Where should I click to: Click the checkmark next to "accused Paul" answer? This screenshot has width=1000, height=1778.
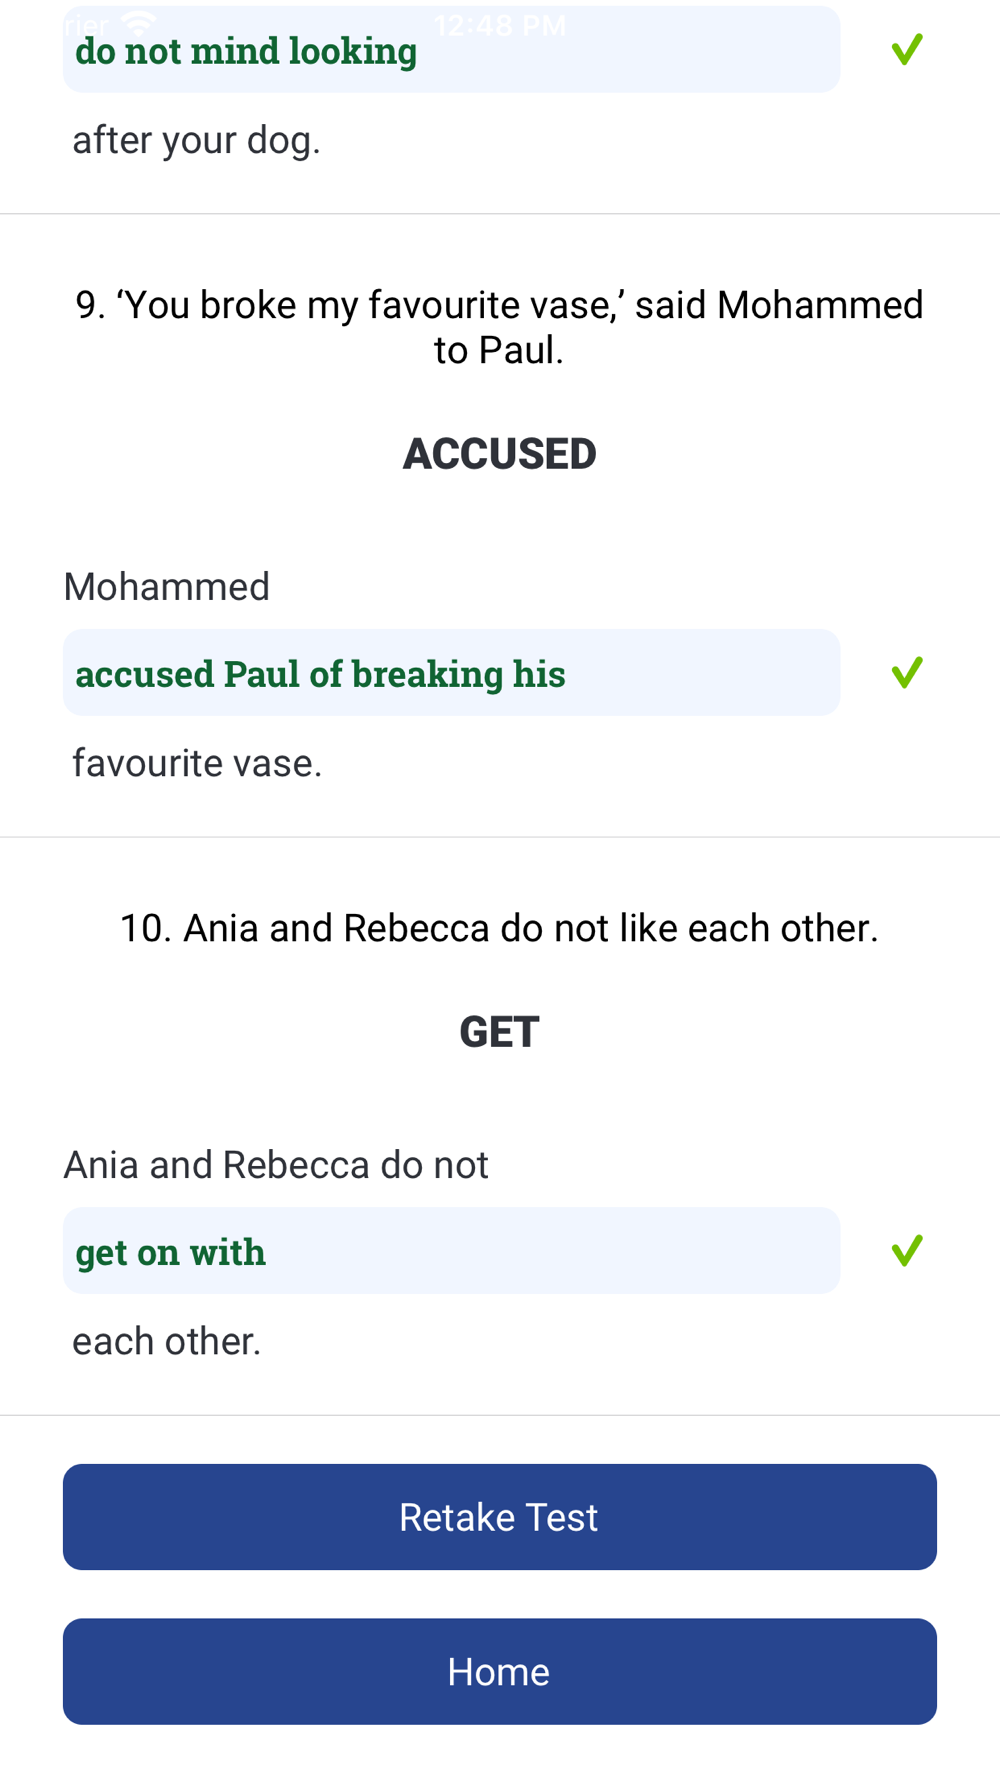[907, 672]
